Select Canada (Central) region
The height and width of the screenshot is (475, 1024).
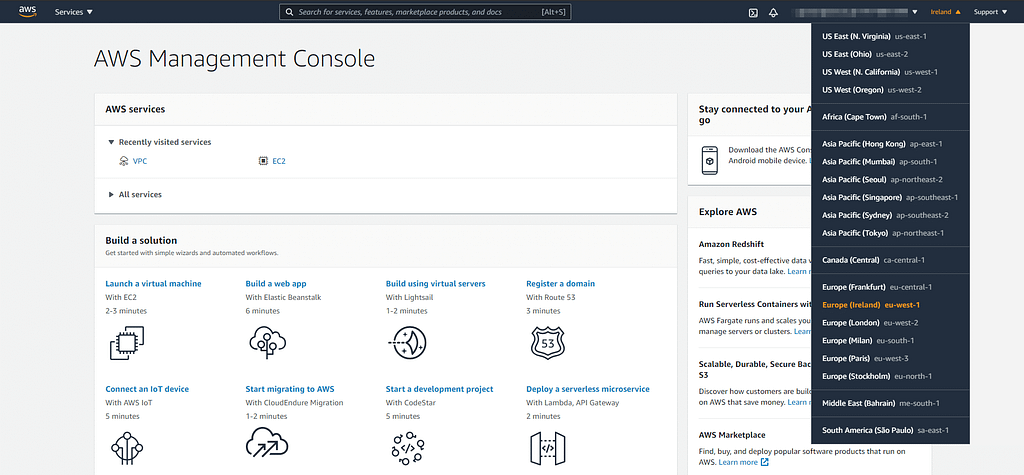point(890,260)
